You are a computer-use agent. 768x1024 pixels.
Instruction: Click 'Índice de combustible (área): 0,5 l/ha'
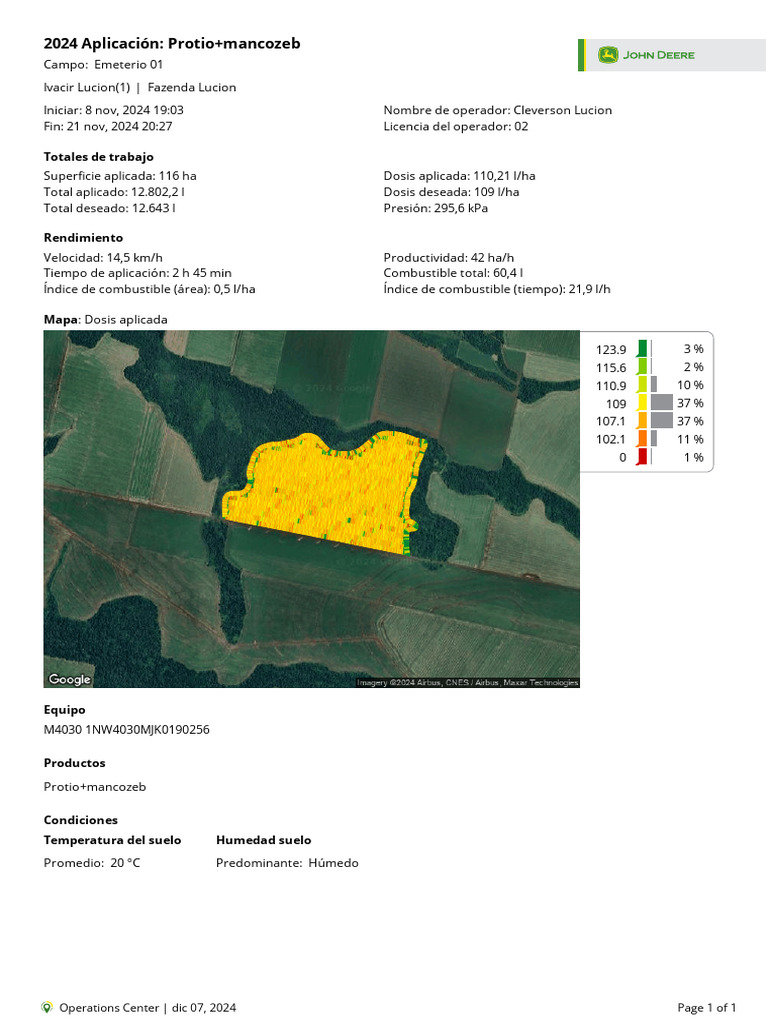point(150,289)
